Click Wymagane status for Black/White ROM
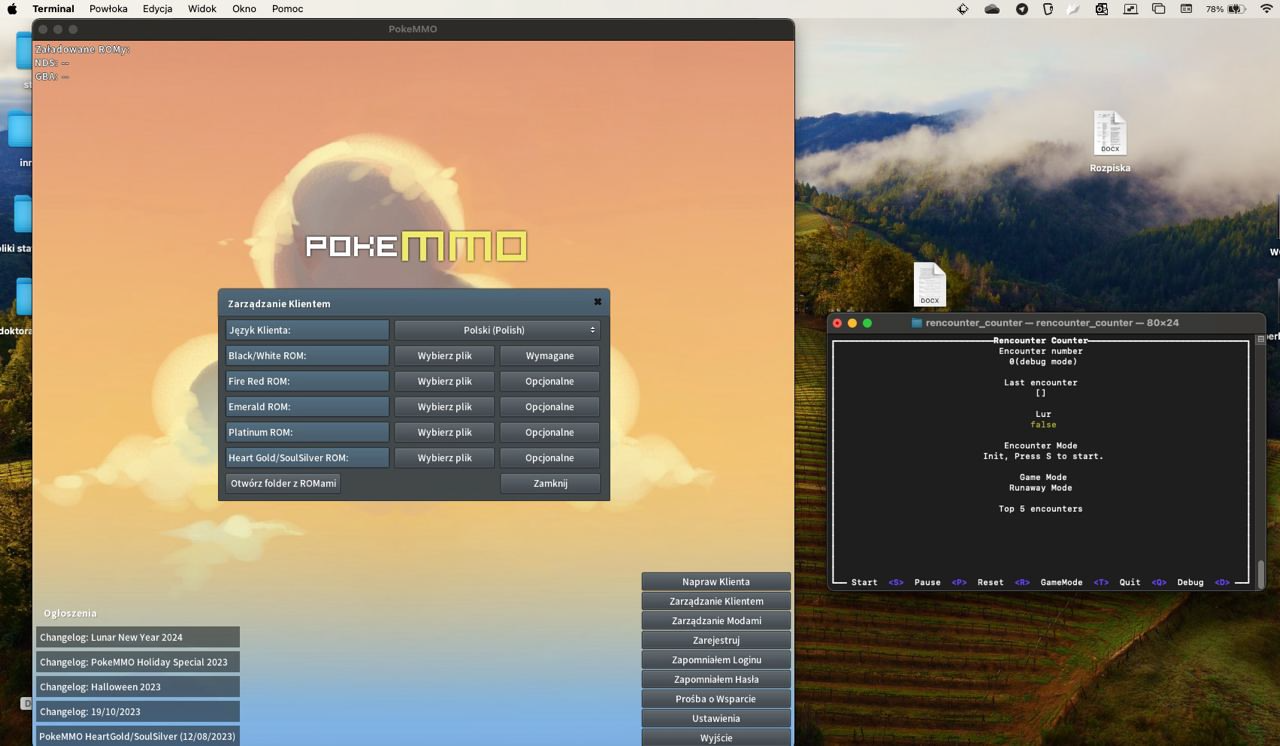1280x746 pixels. tap(550, 356)
